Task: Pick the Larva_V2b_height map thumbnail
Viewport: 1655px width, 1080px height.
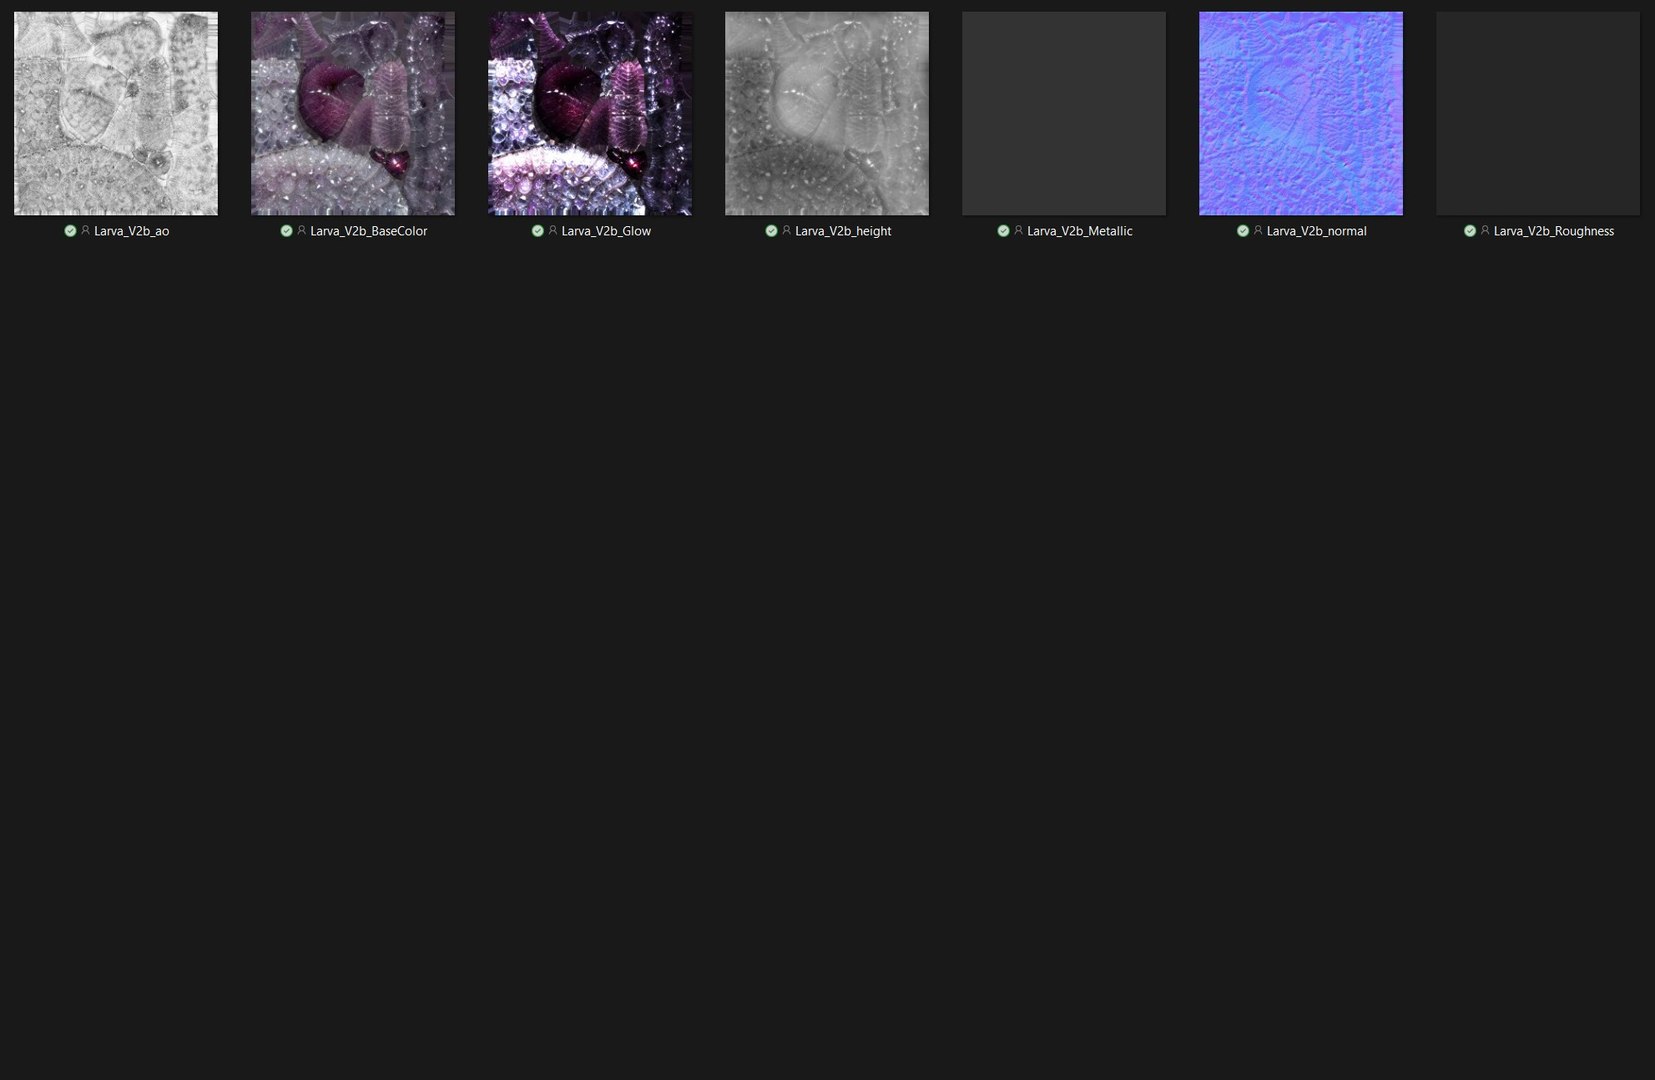Action: click(x=827, y=113)
